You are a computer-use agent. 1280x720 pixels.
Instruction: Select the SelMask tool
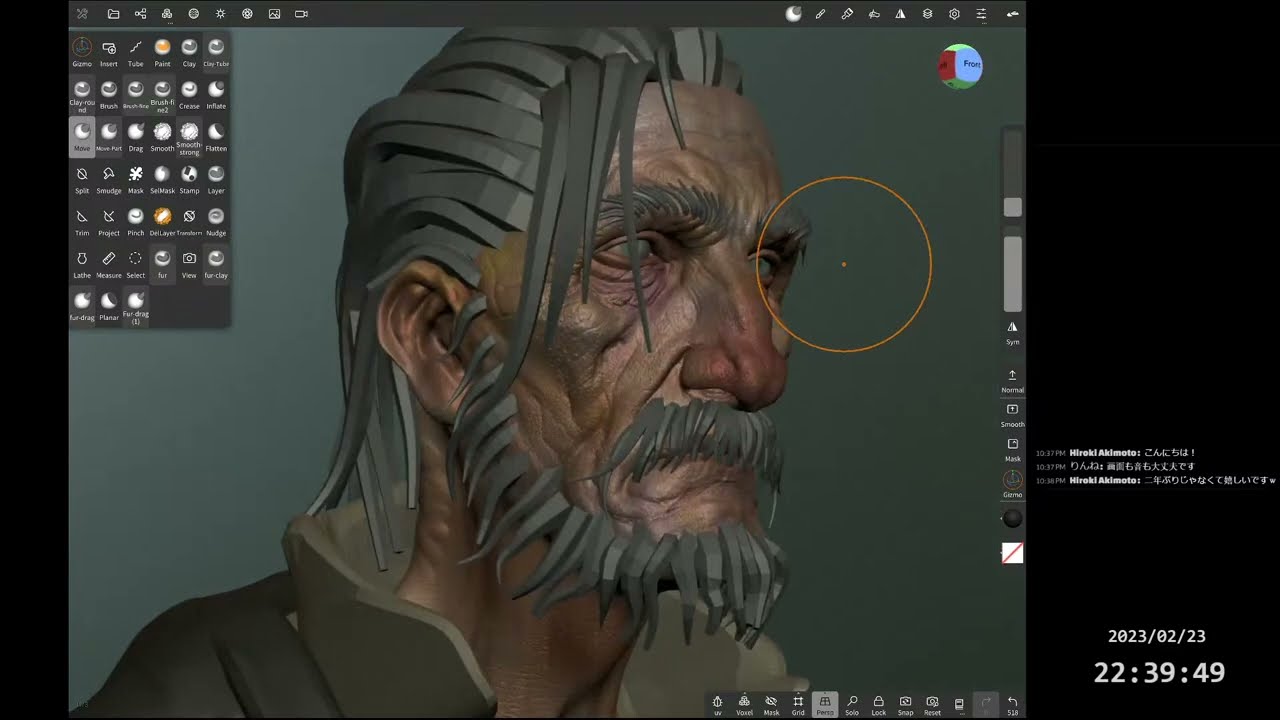162,179
